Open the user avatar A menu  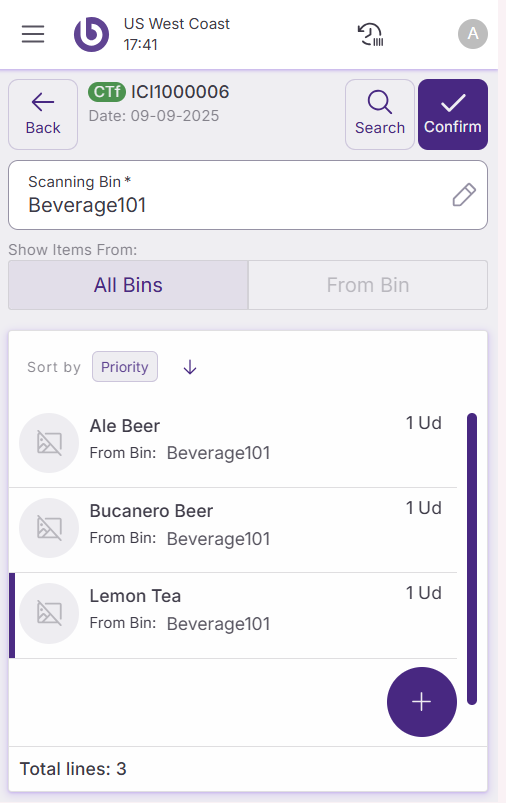[473, 34]
